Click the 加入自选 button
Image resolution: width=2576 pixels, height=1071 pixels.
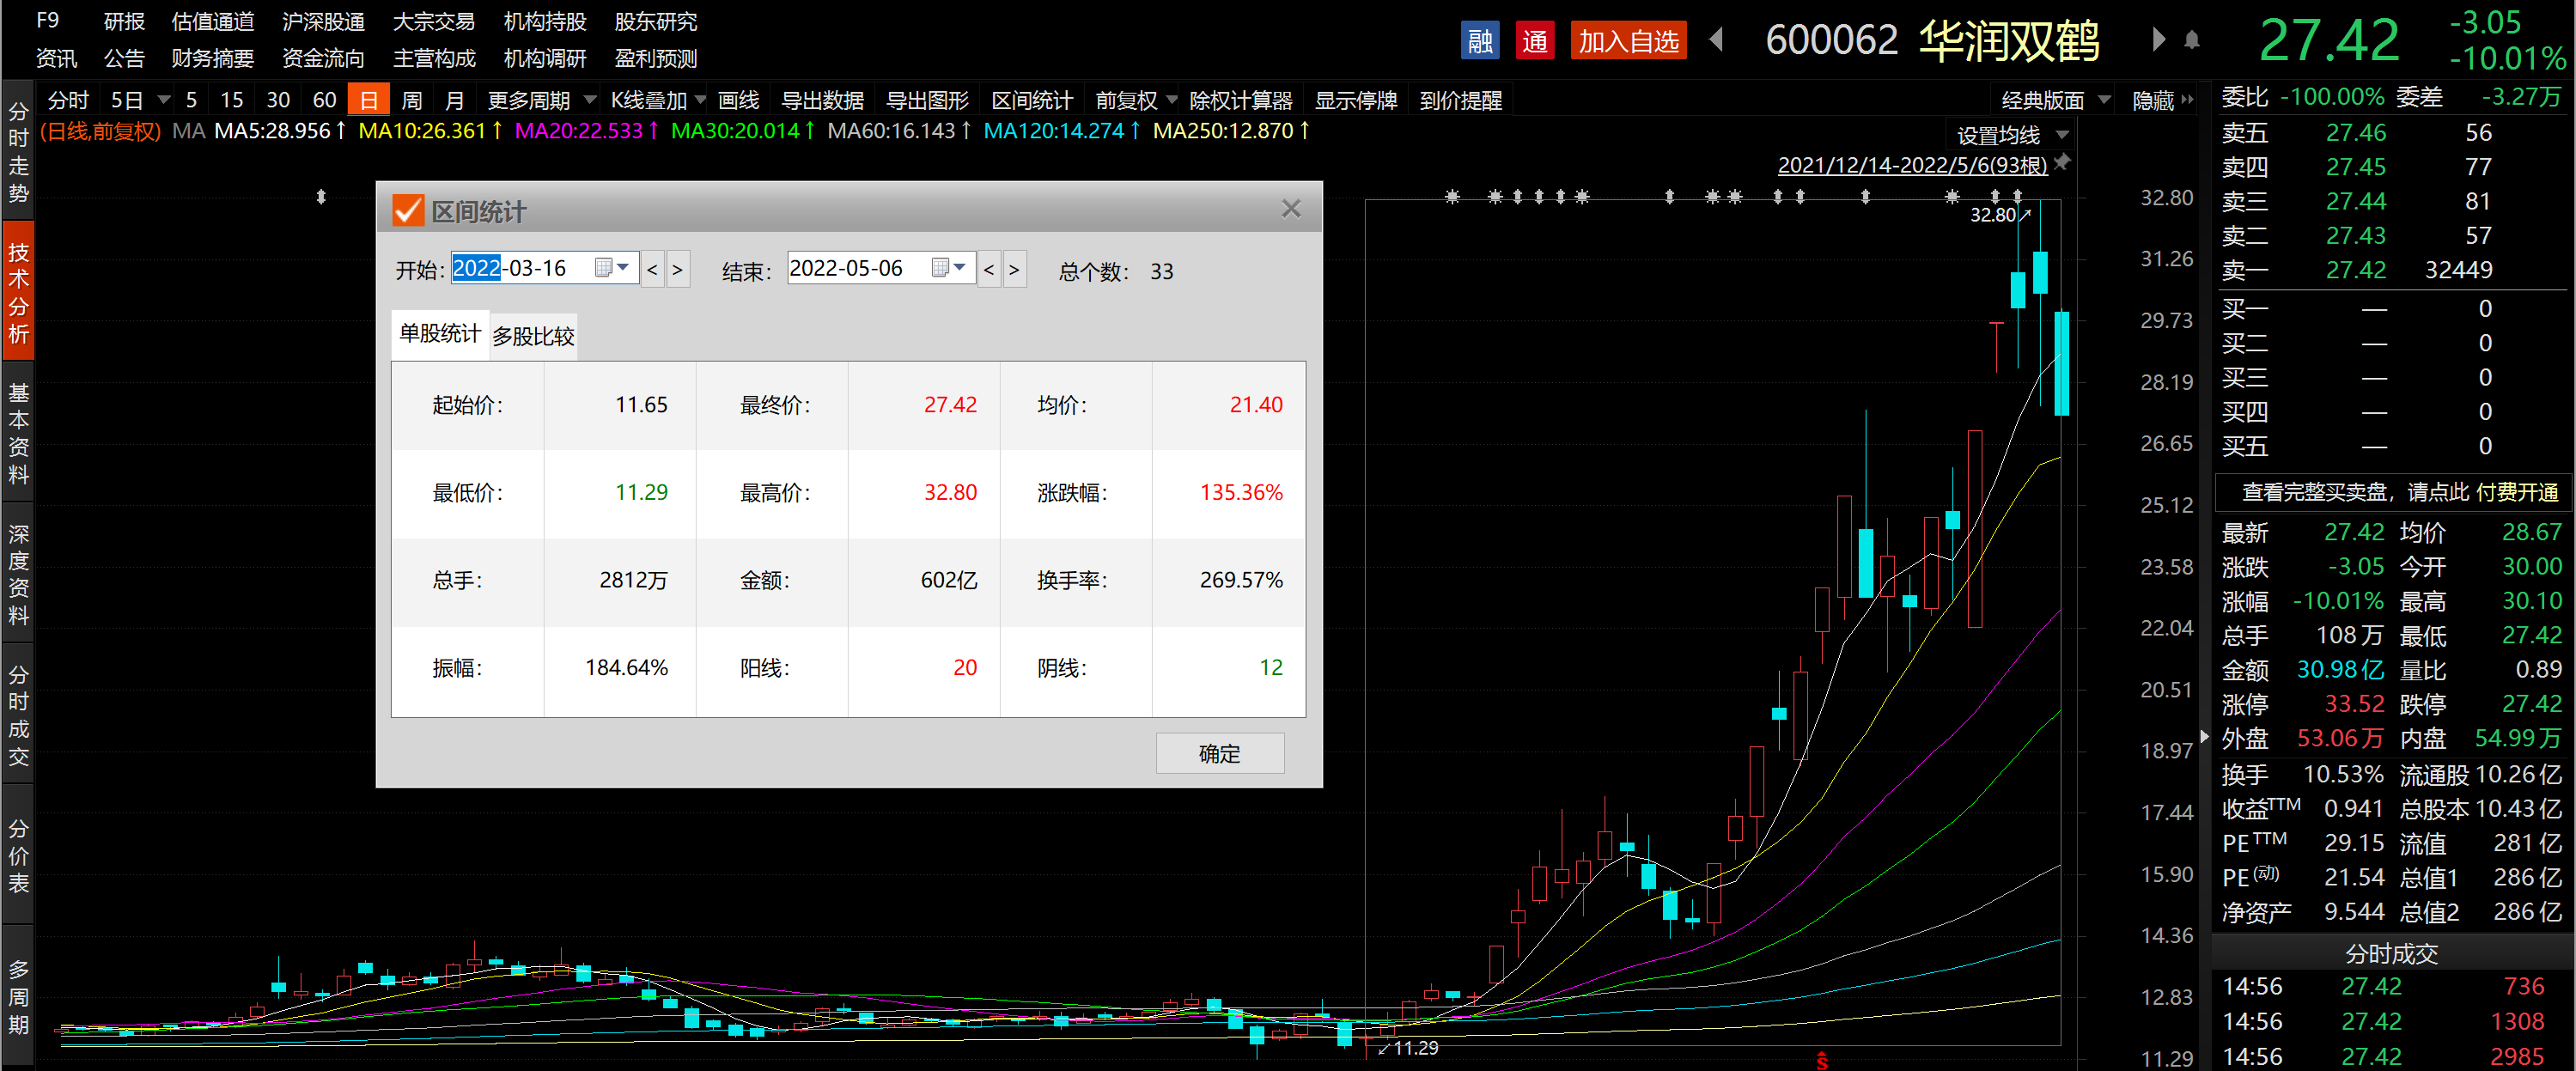click(x=1628, y=41)
